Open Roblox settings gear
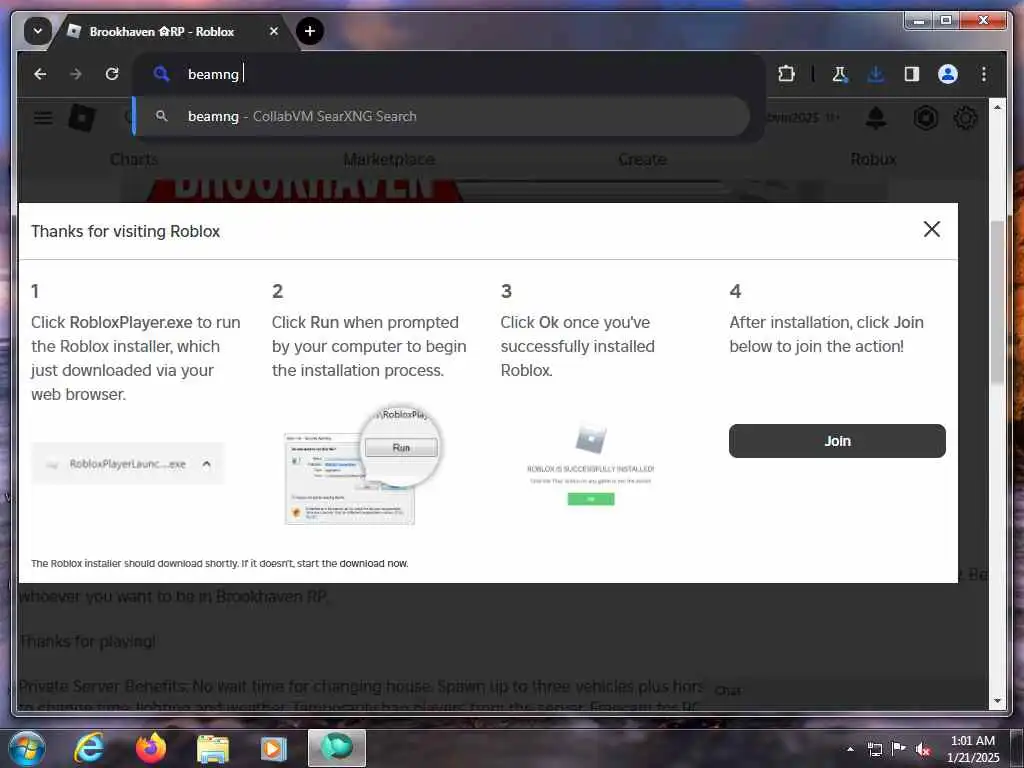Image resolution: width=1024 pixels, height=768 pixels. coord(965,118)
